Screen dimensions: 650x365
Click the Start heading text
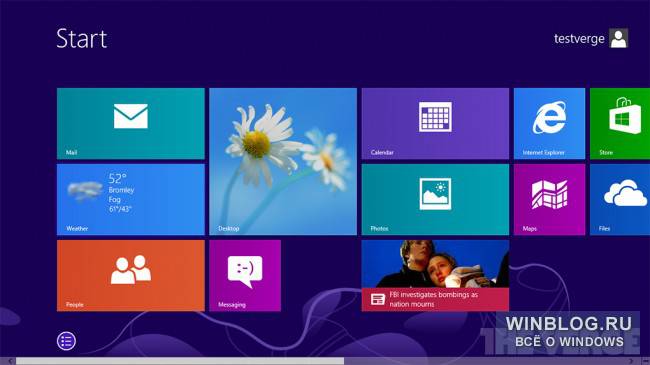click(82, 39)
